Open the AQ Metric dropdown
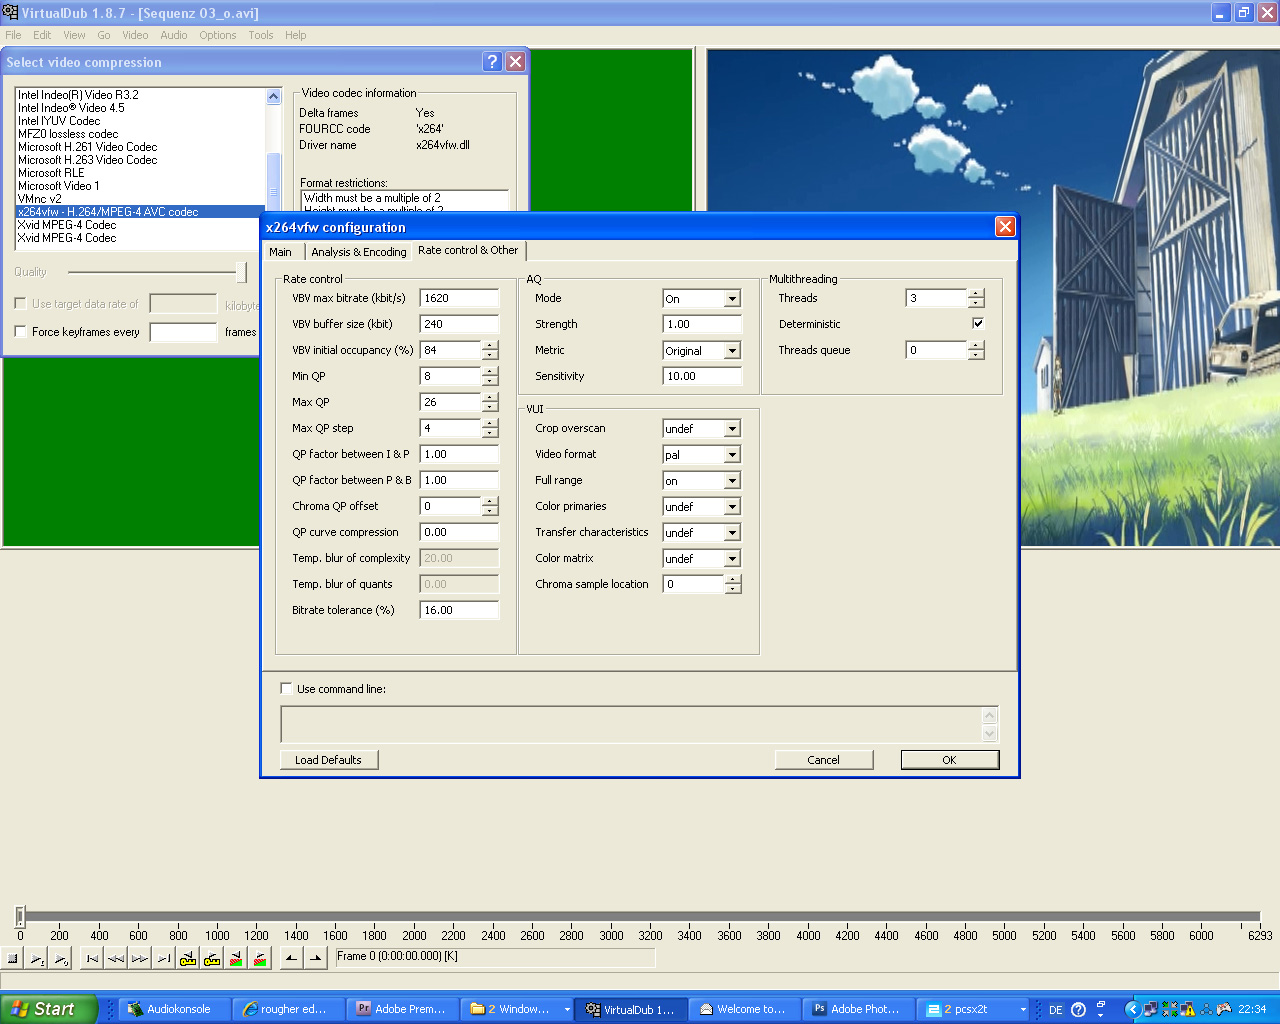Viewport: 1280px width, 1024px height. [x=732, y=351]
